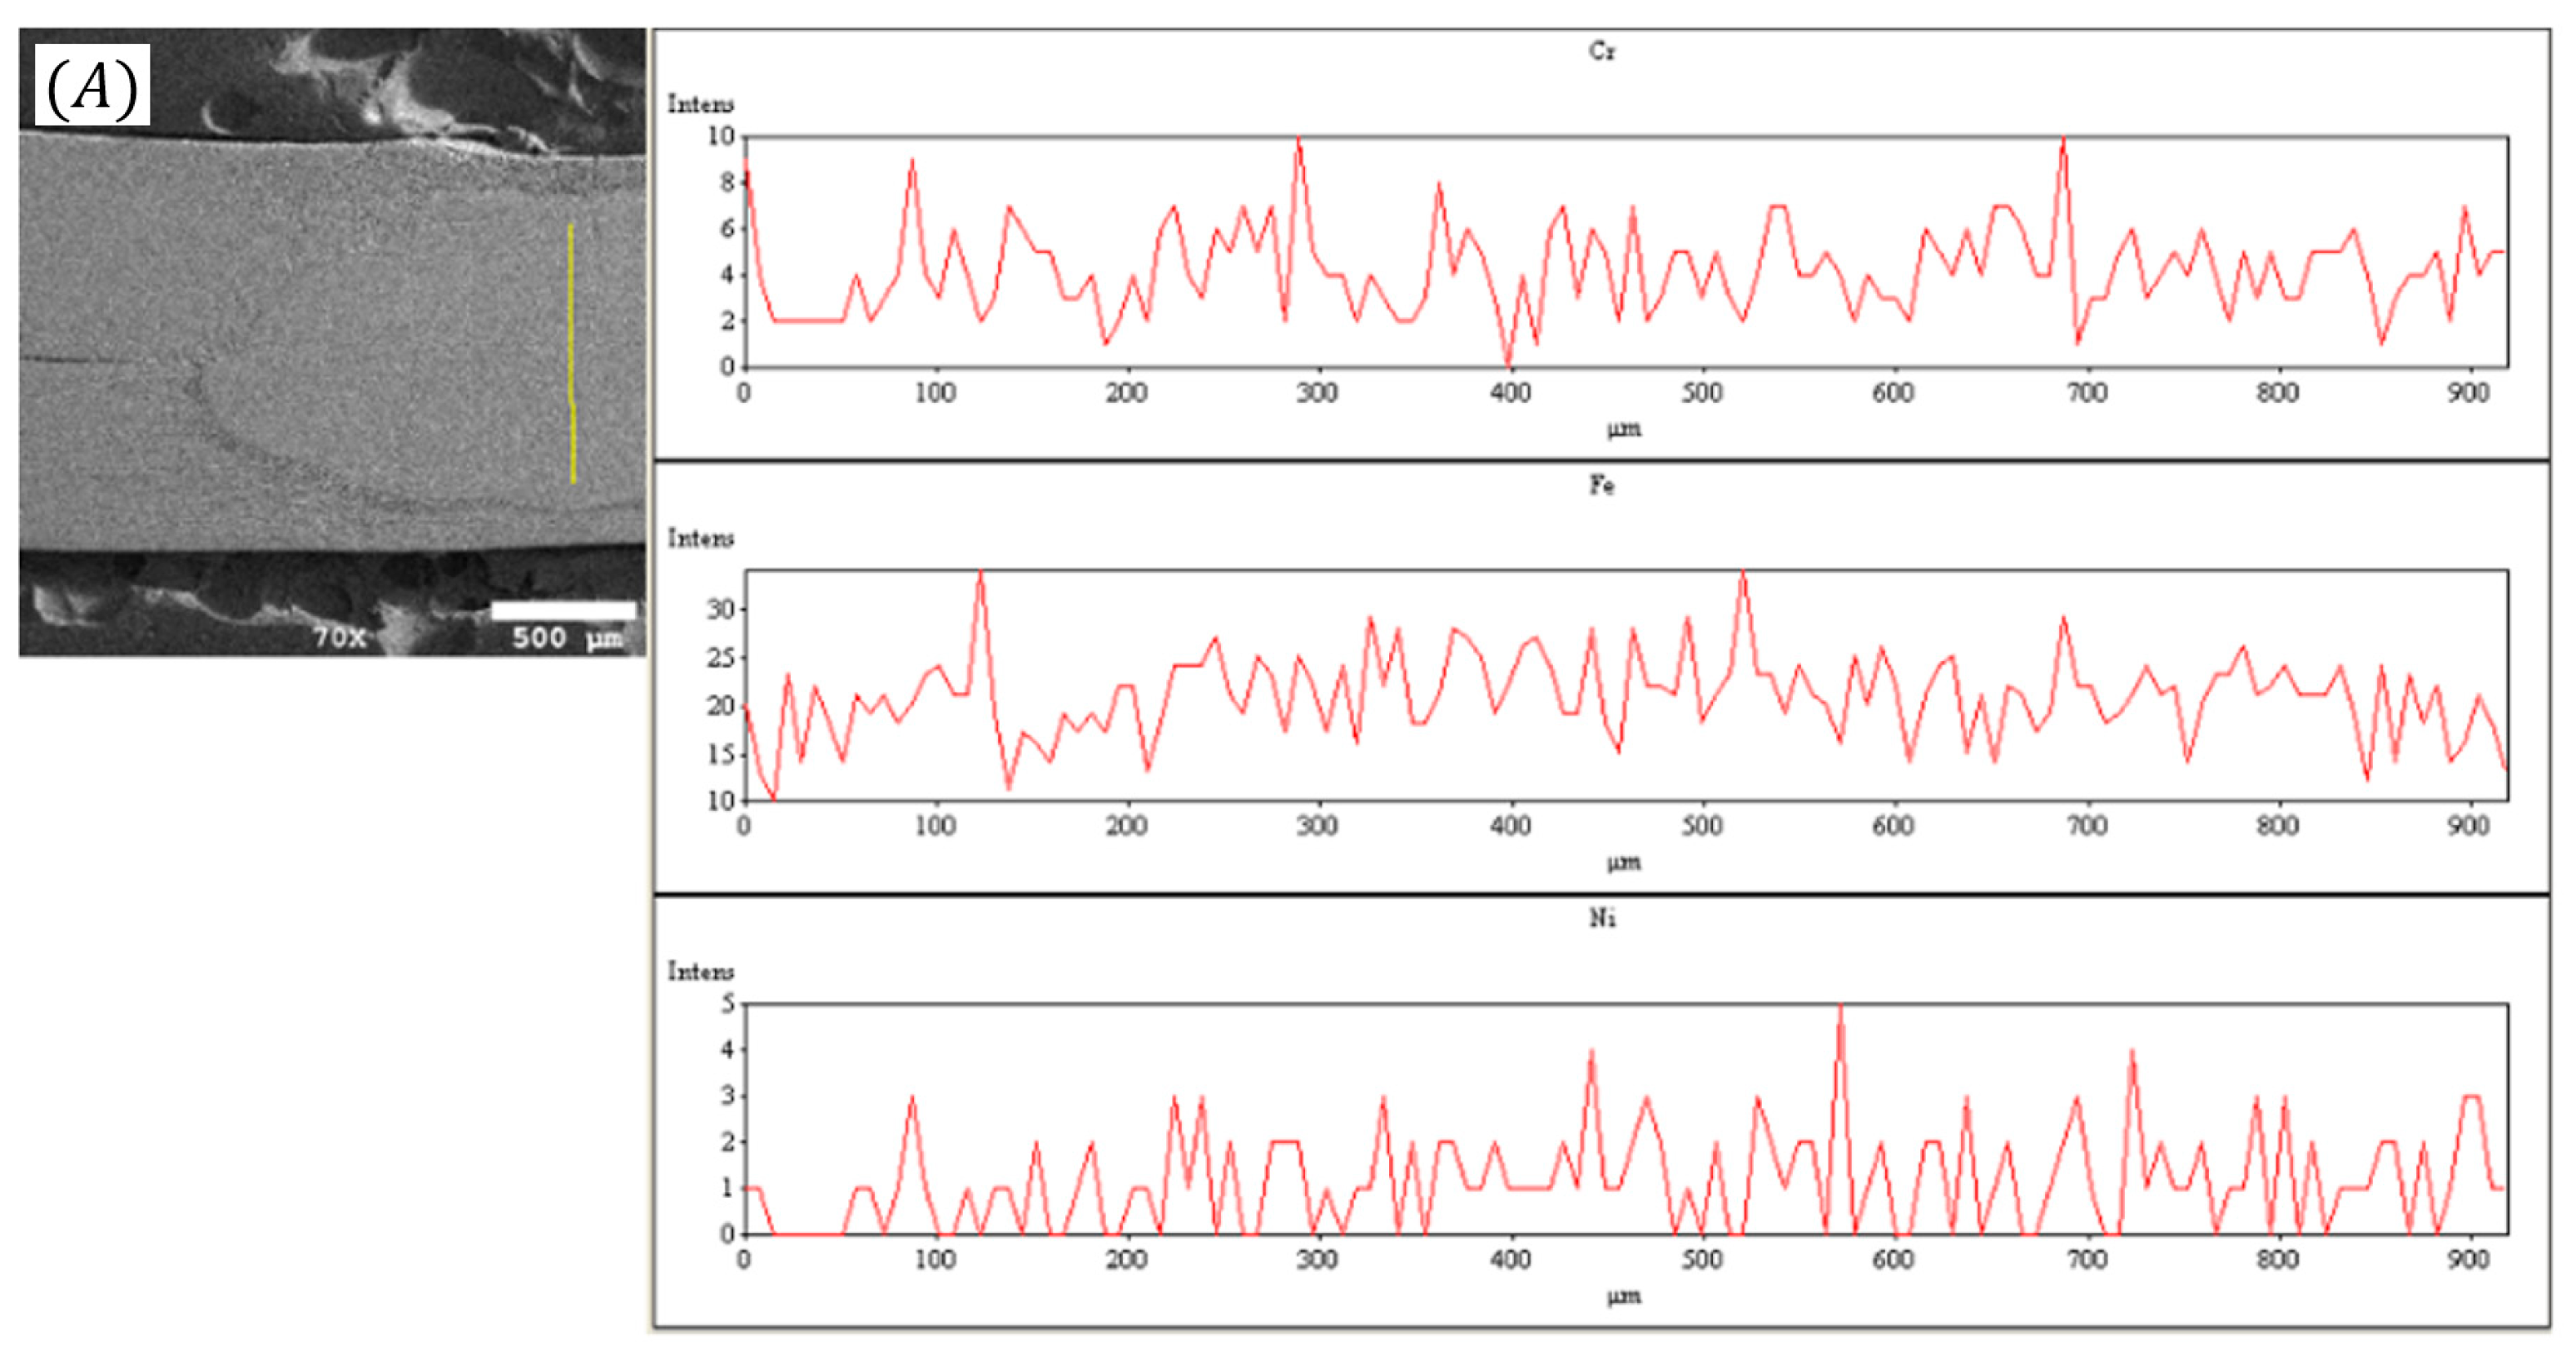2576x1362 pixels.
Task: Click the 30 tick on Fe y-axis
Action: coord(720,609)
